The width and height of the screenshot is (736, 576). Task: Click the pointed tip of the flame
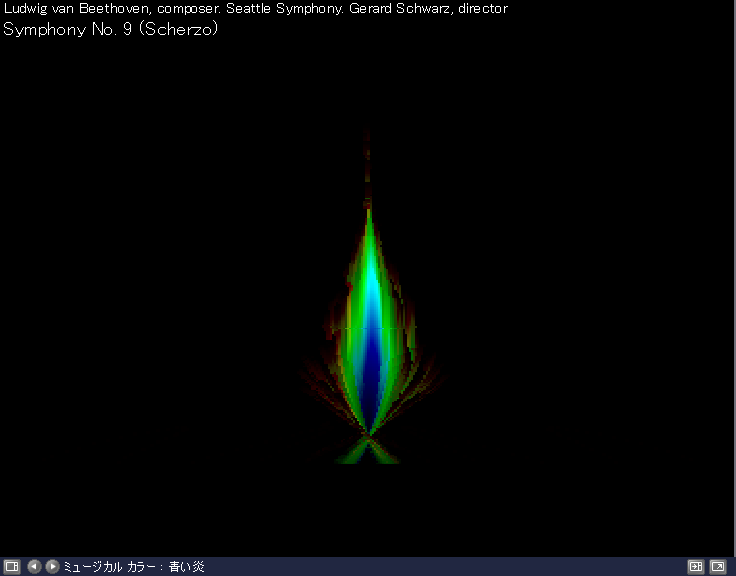point(369,212)
